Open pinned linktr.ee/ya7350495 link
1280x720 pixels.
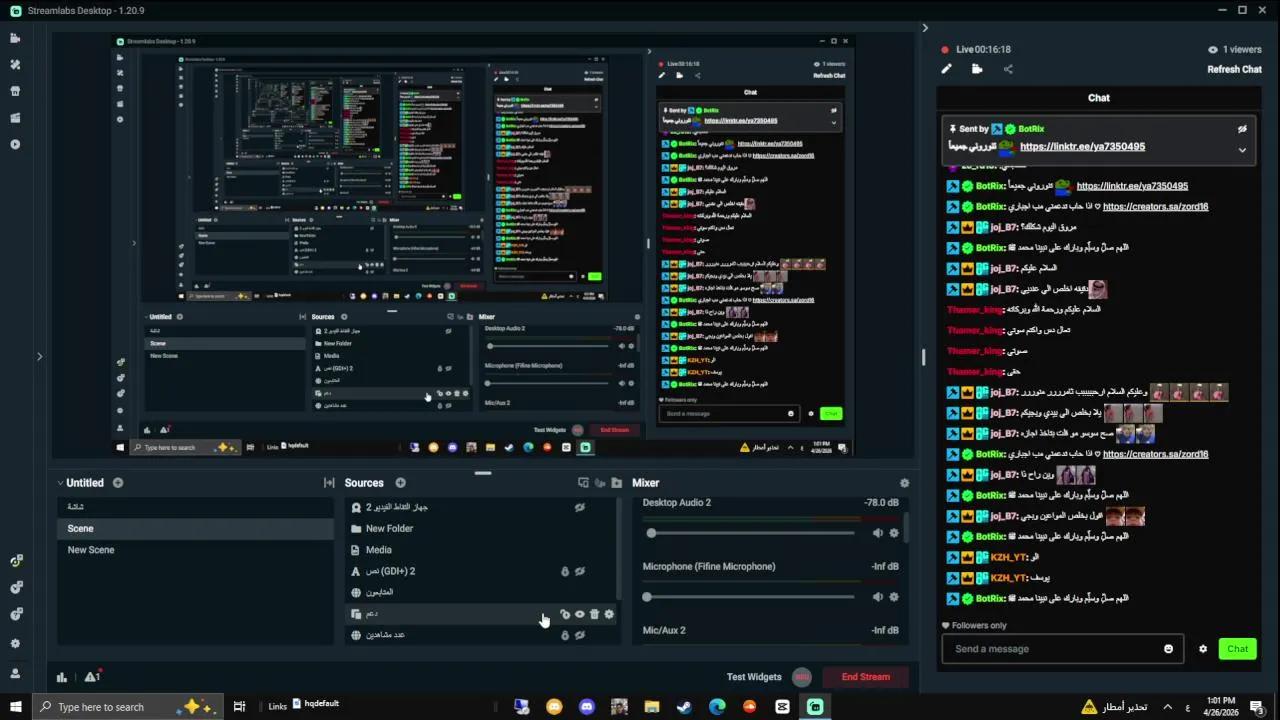pyautogui.click(x=1082, y=147)
